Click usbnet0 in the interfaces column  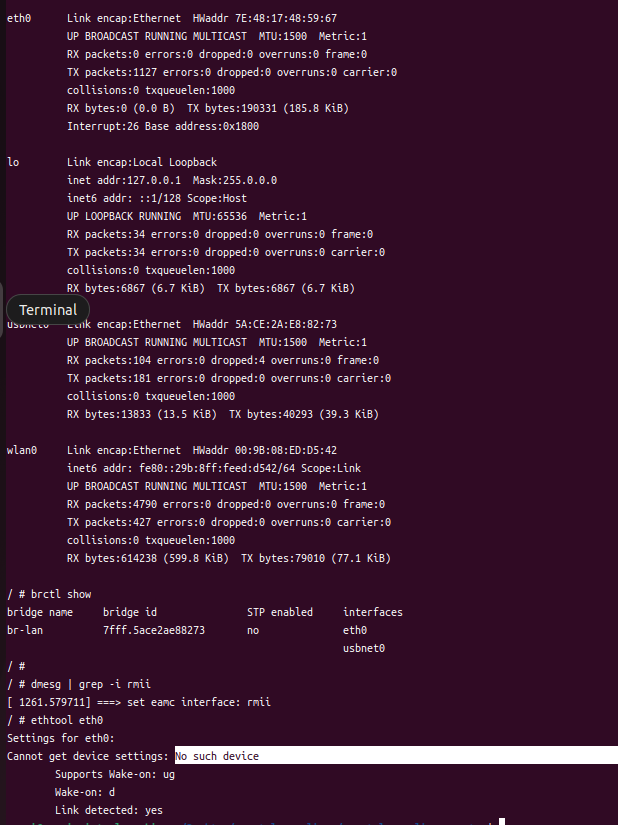[x=364, y=648]
